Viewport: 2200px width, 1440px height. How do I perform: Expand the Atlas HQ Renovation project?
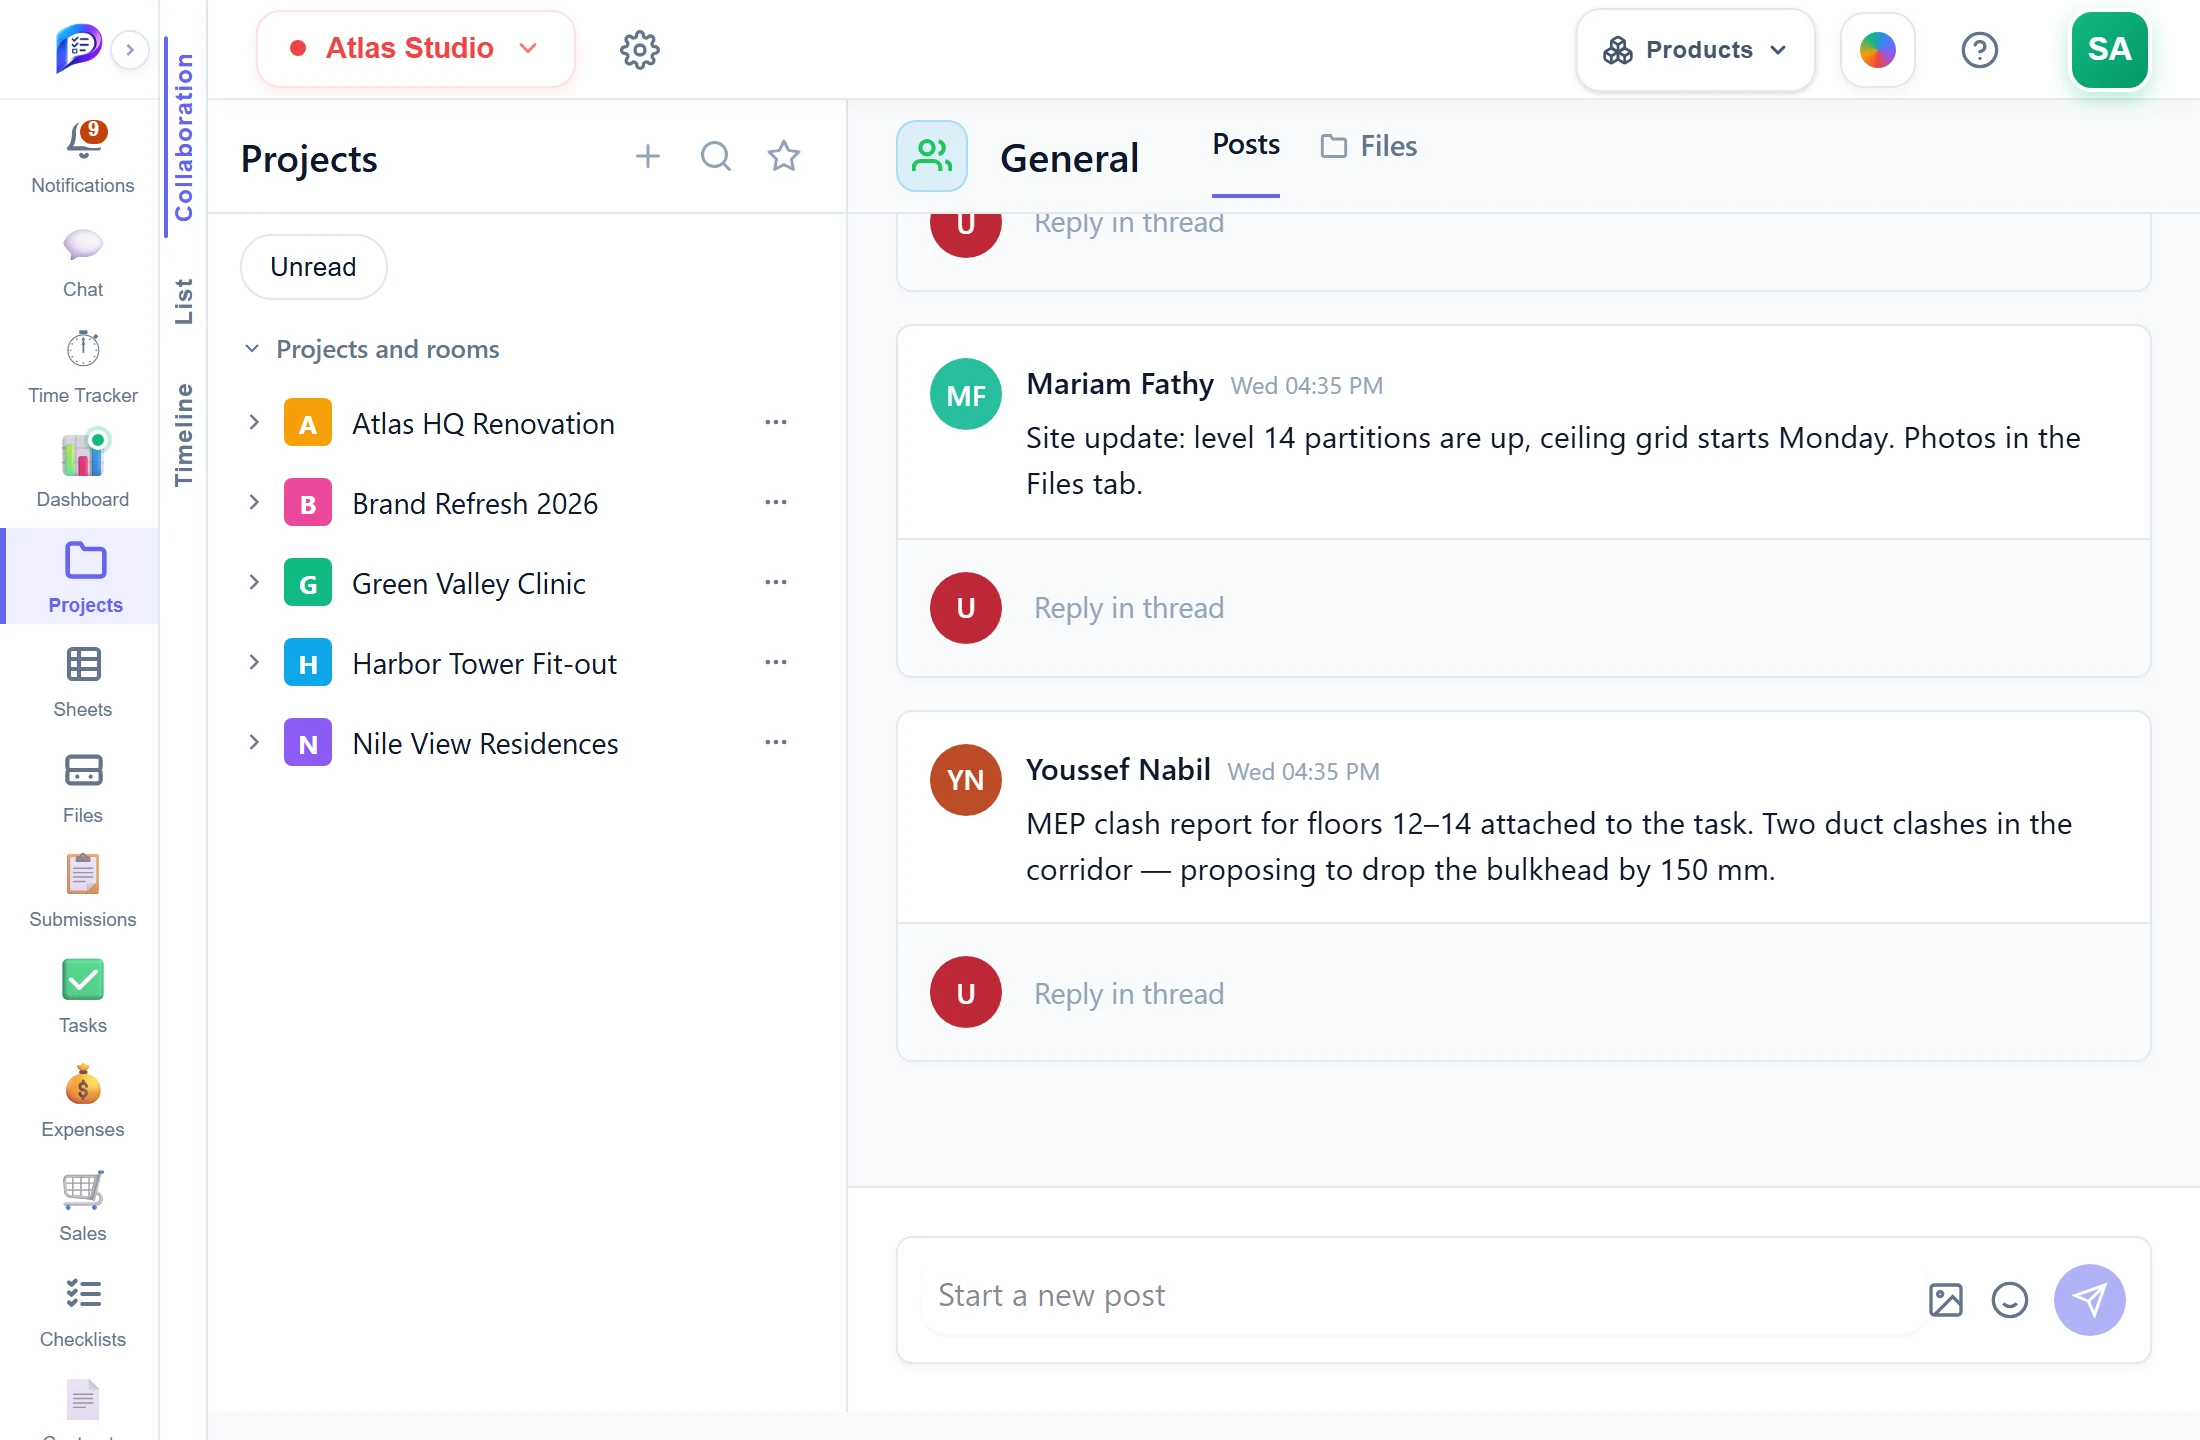point(254,423)
